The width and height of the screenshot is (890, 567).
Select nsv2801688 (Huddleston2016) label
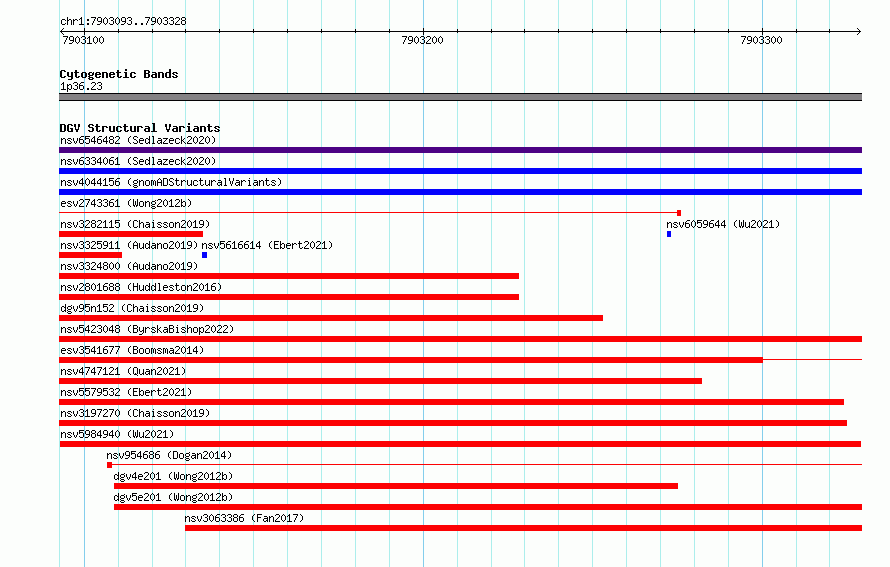point(141,287)
